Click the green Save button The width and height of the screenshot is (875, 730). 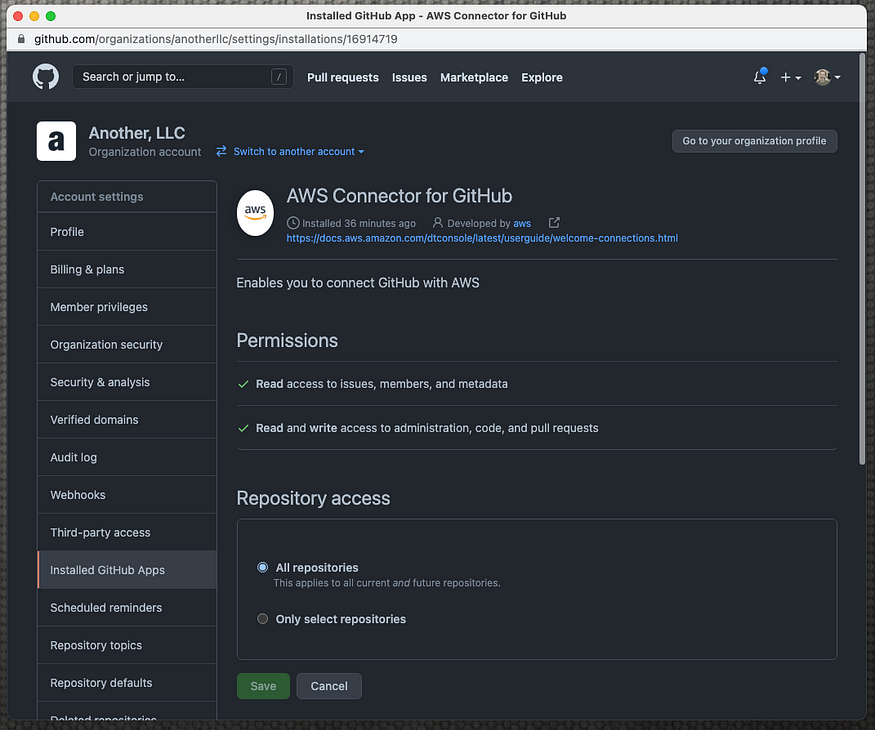click(x=263, y=686)
